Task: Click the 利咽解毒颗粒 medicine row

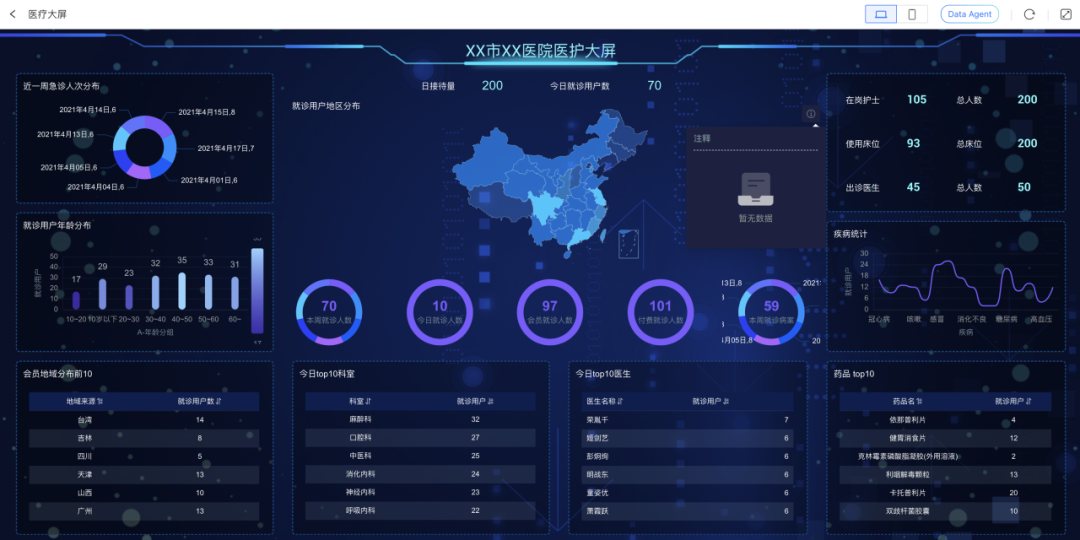Action: tap(945, 475)
